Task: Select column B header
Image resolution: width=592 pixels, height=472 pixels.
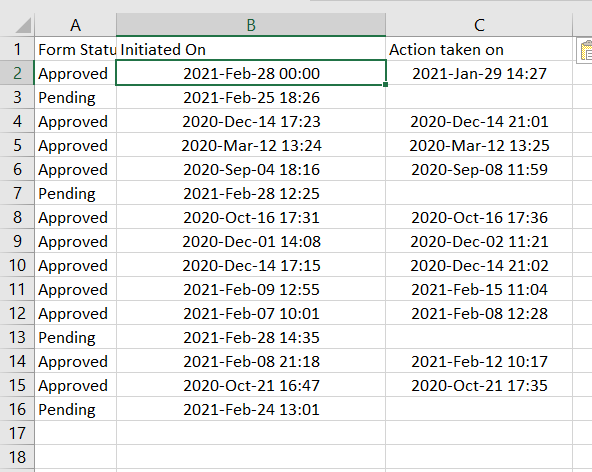Action: (251, 25)
